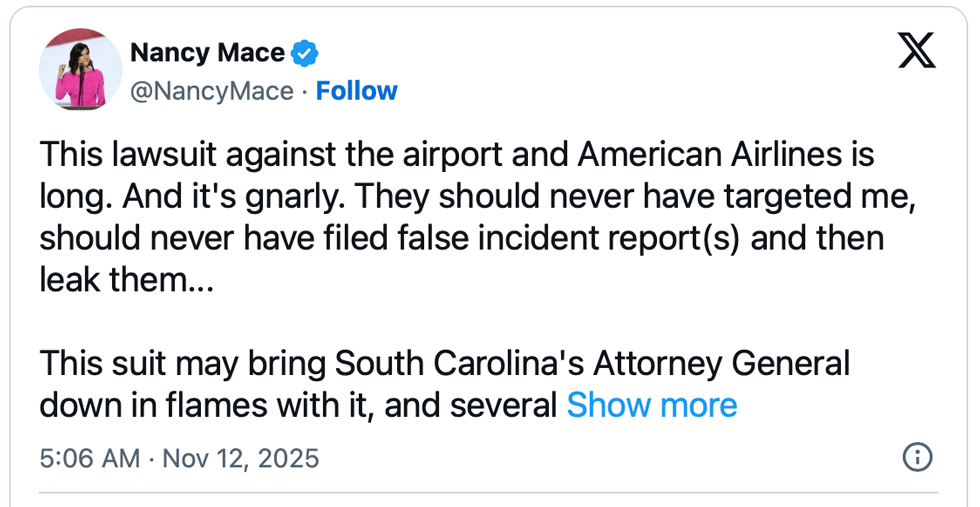Click the 5:06 AM time
Viewport: 980px width, 507px height.
click(89, 459)
